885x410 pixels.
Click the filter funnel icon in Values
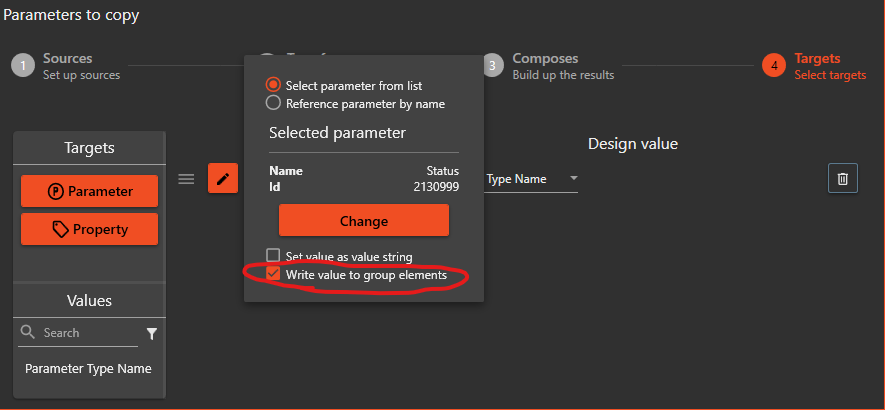[x=152, y=333]
